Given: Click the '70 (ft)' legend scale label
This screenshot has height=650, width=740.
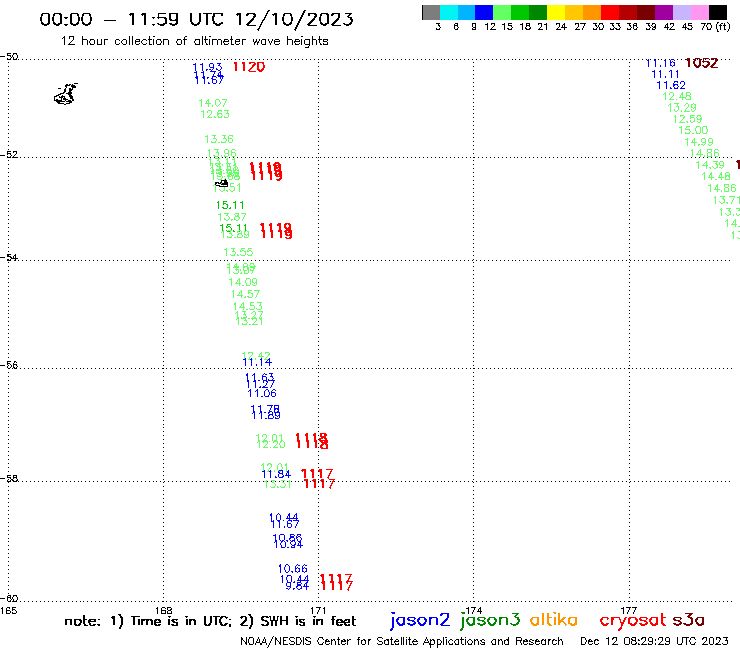Looking at the screenshot, I should coord(715,27).
